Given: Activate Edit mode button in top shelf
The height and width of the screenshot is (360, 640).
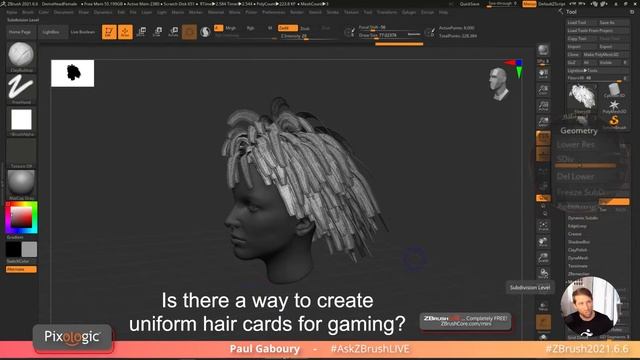Looking at the screenshot, I should pos(109,32).
